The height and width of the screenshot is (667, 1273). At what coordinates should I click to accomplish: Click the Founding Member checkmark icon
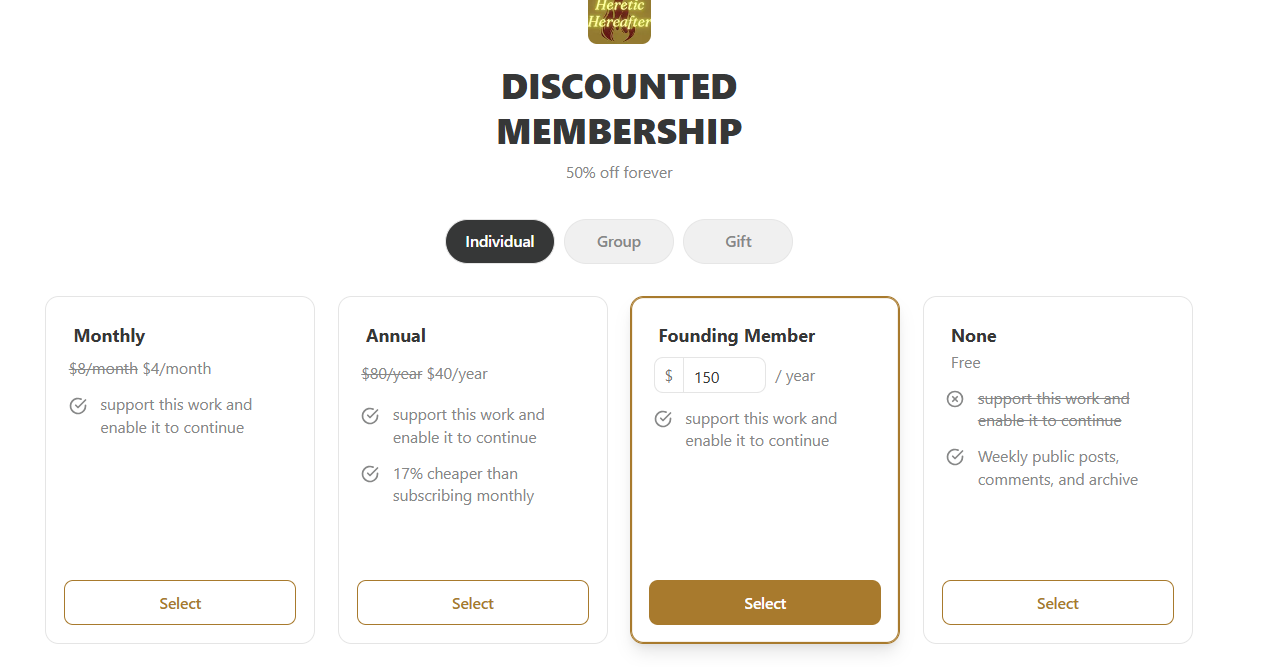point(663,419)
